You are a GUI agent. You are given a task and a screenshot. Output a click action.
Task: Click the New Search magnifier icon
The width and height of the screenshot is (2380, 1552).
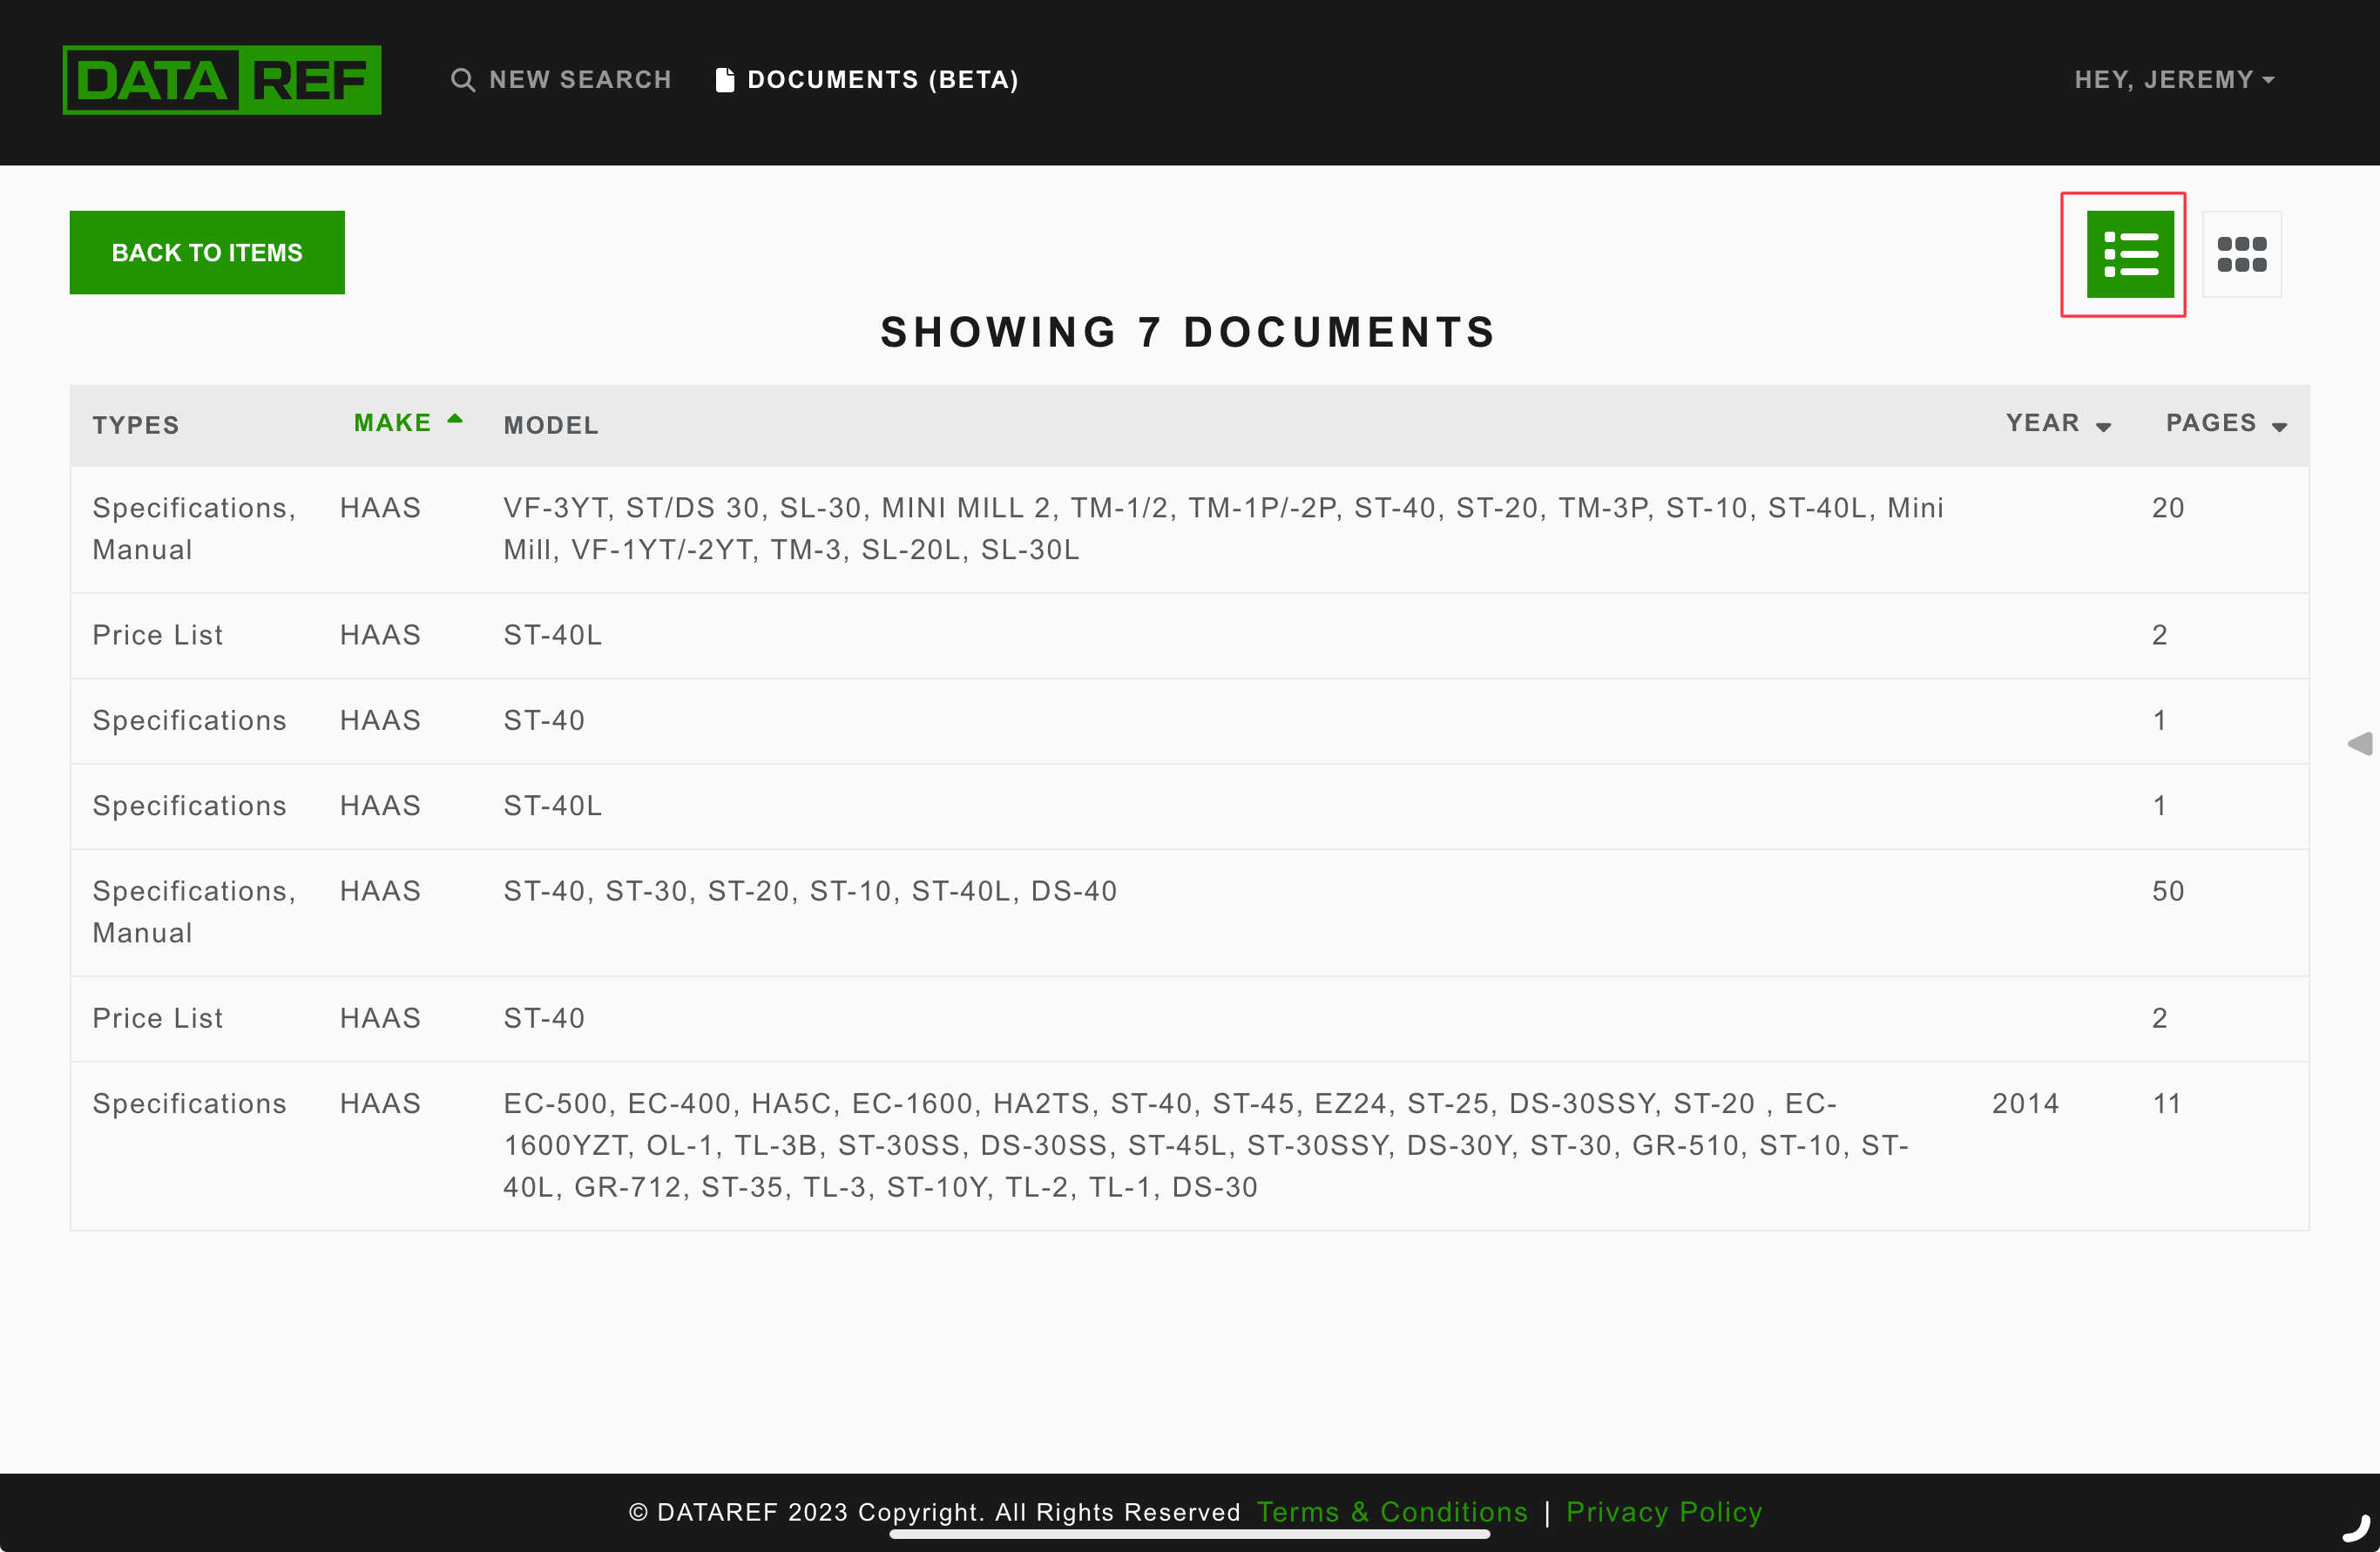462,80
